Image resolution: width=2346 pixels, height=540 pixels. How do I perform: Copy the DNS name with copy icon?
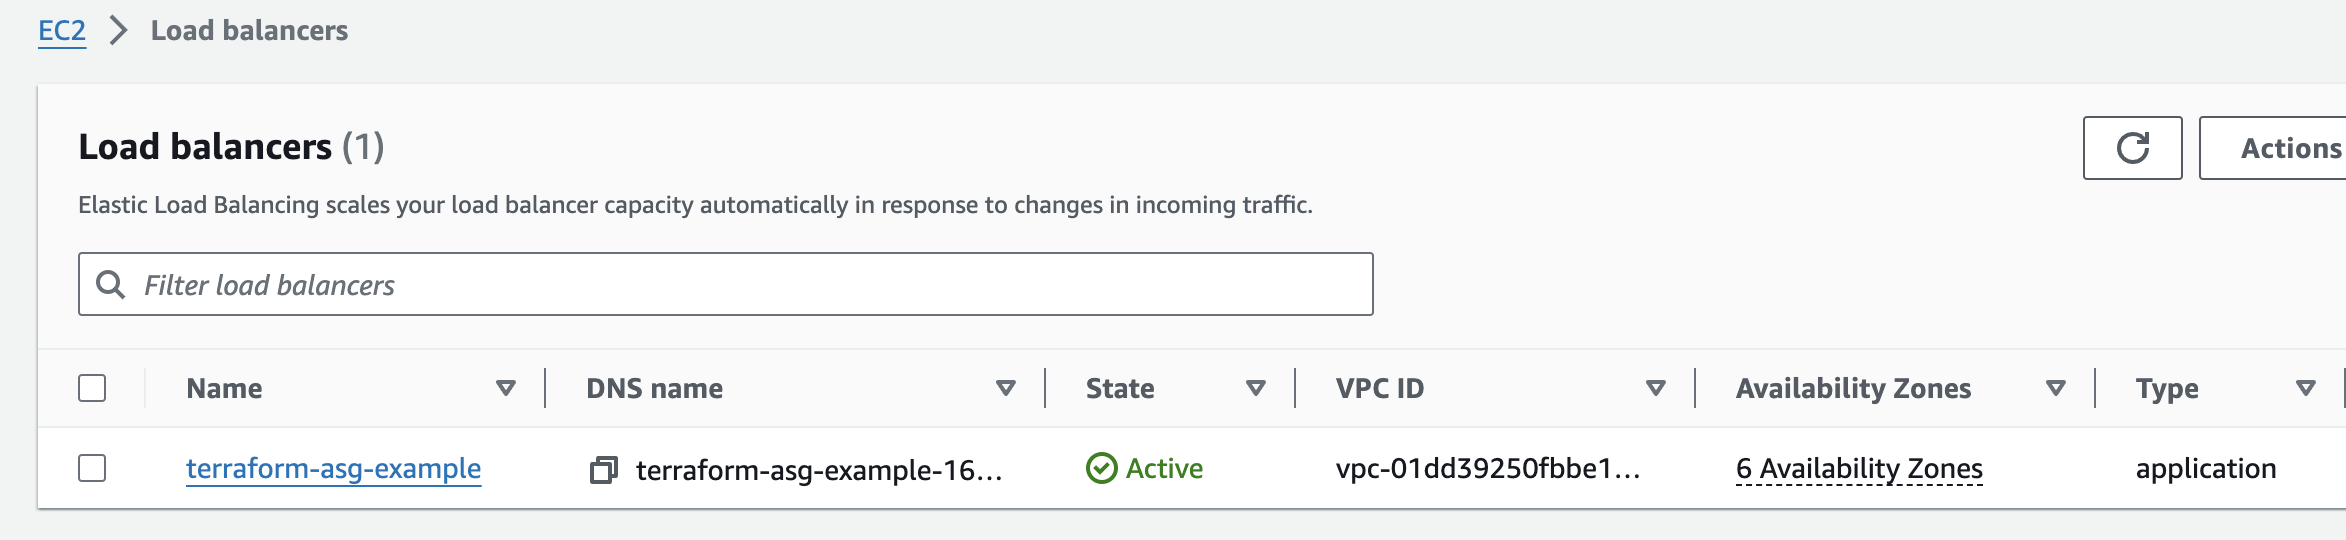(603, 469)
